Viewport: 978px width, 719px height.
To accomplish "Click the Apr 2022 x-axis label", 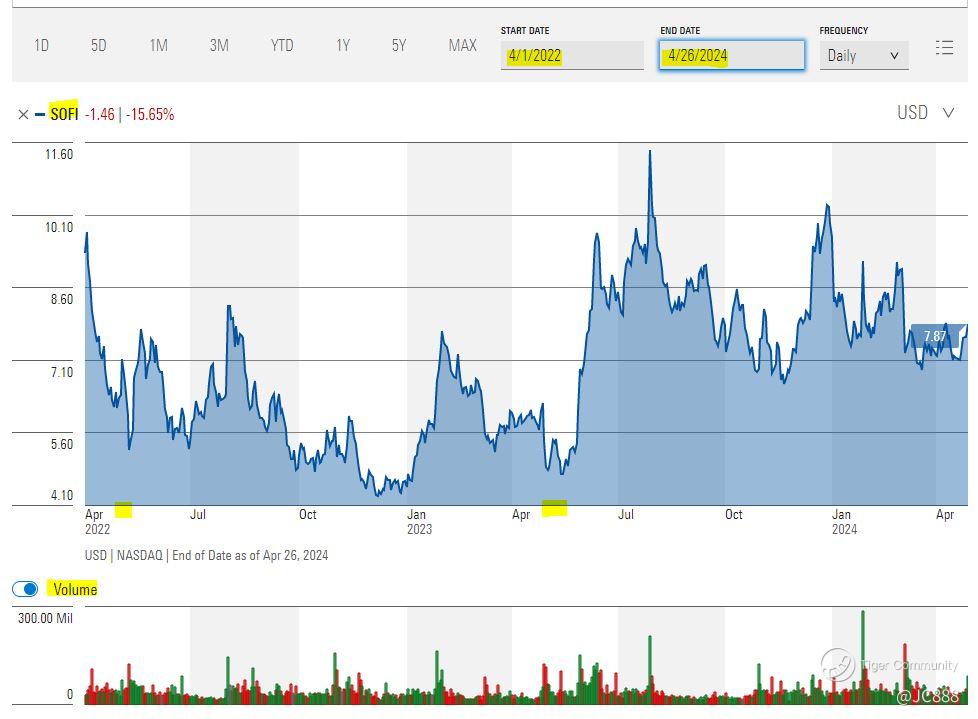I will (x=97, y=522).
